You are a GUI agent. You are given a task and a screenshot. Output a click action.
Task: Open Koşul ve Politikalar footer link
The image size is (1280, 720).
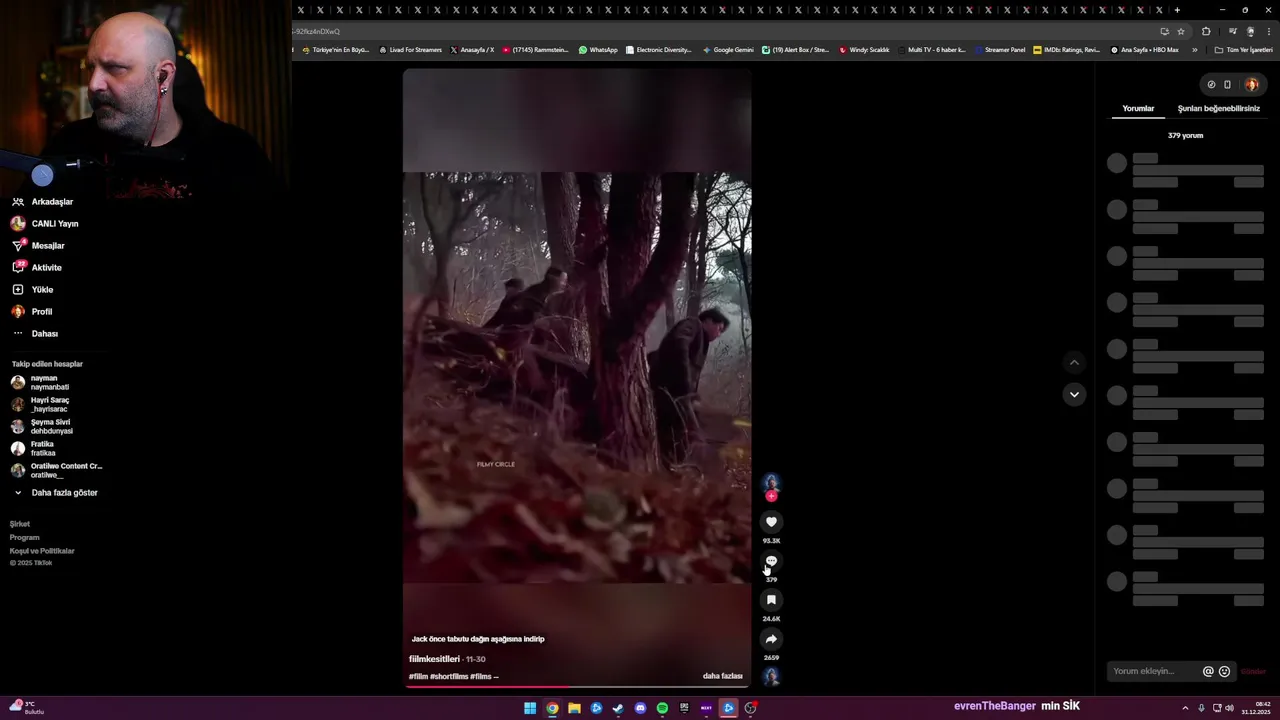42,551
